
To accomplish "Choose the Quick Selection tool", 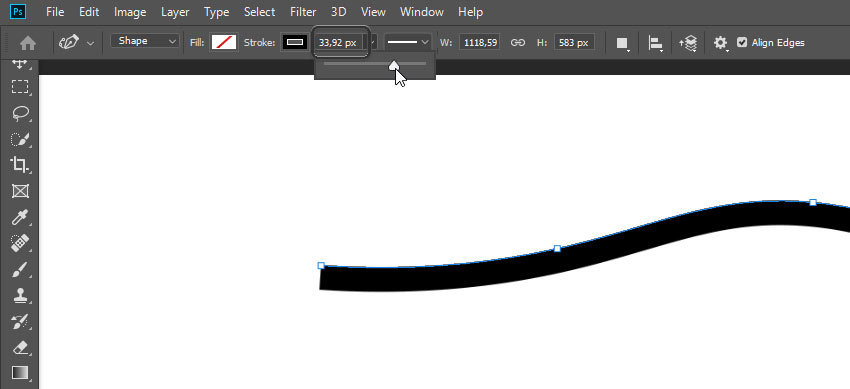I will (x=20, y=139).
